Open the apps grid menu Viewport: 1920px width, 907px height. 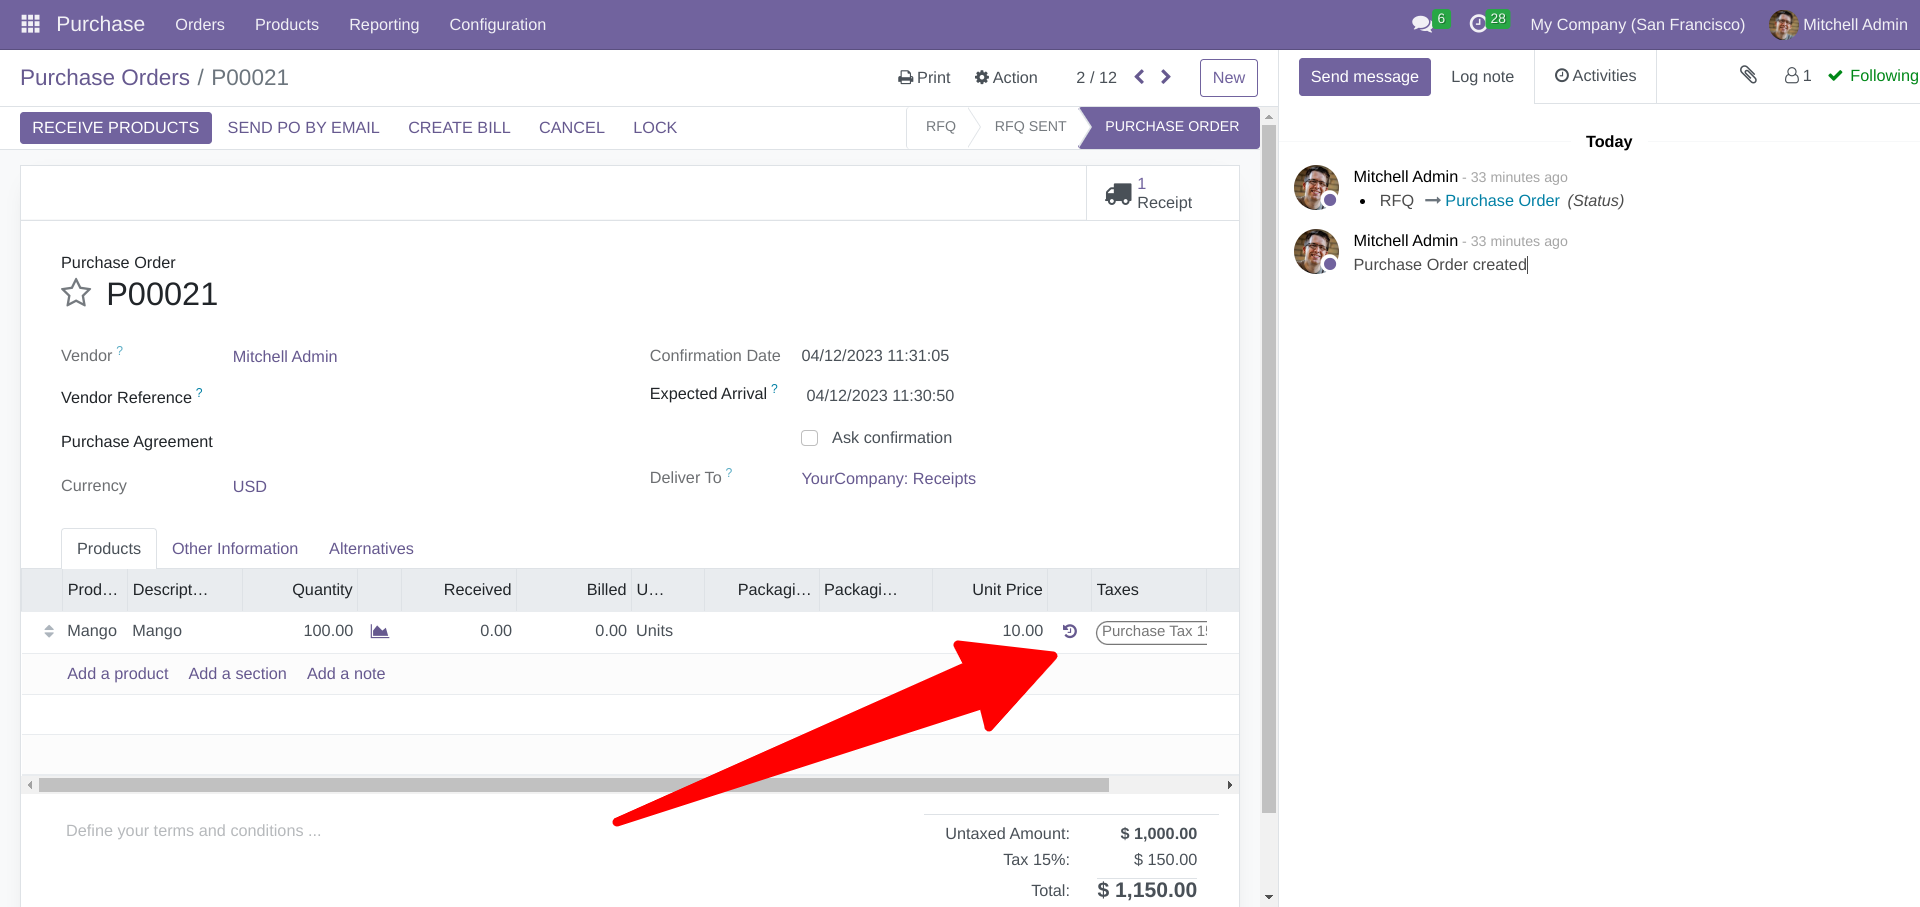pyautogui.click(x=29, y=24)
